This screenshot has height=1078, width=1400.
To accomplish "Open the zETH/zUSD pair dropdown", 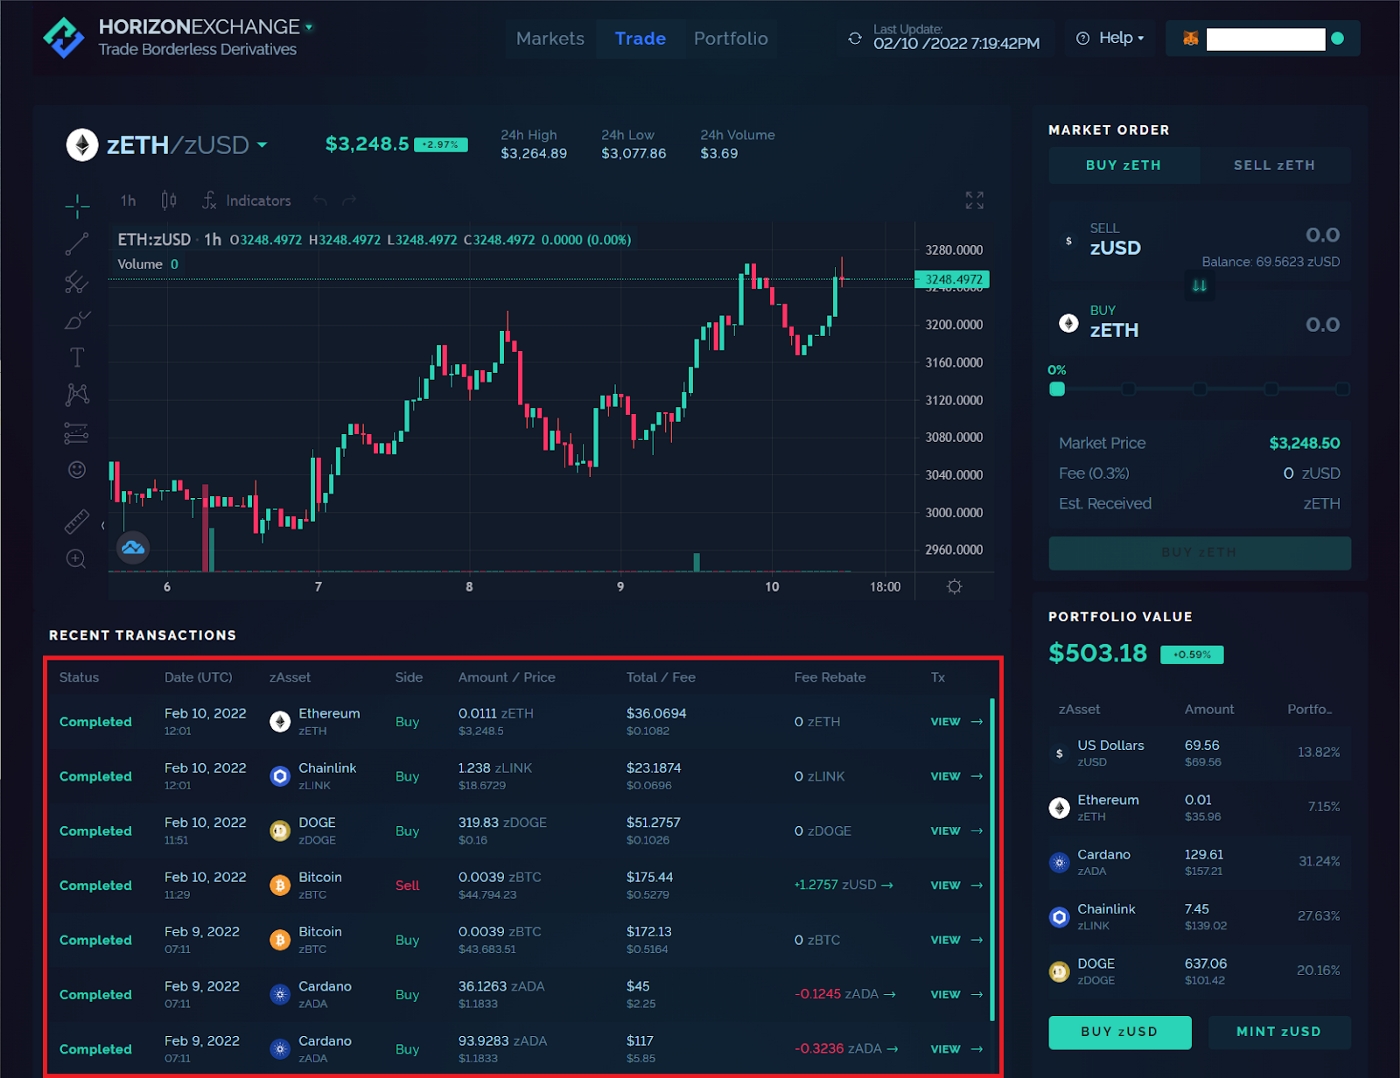I will tap(262, 145).
